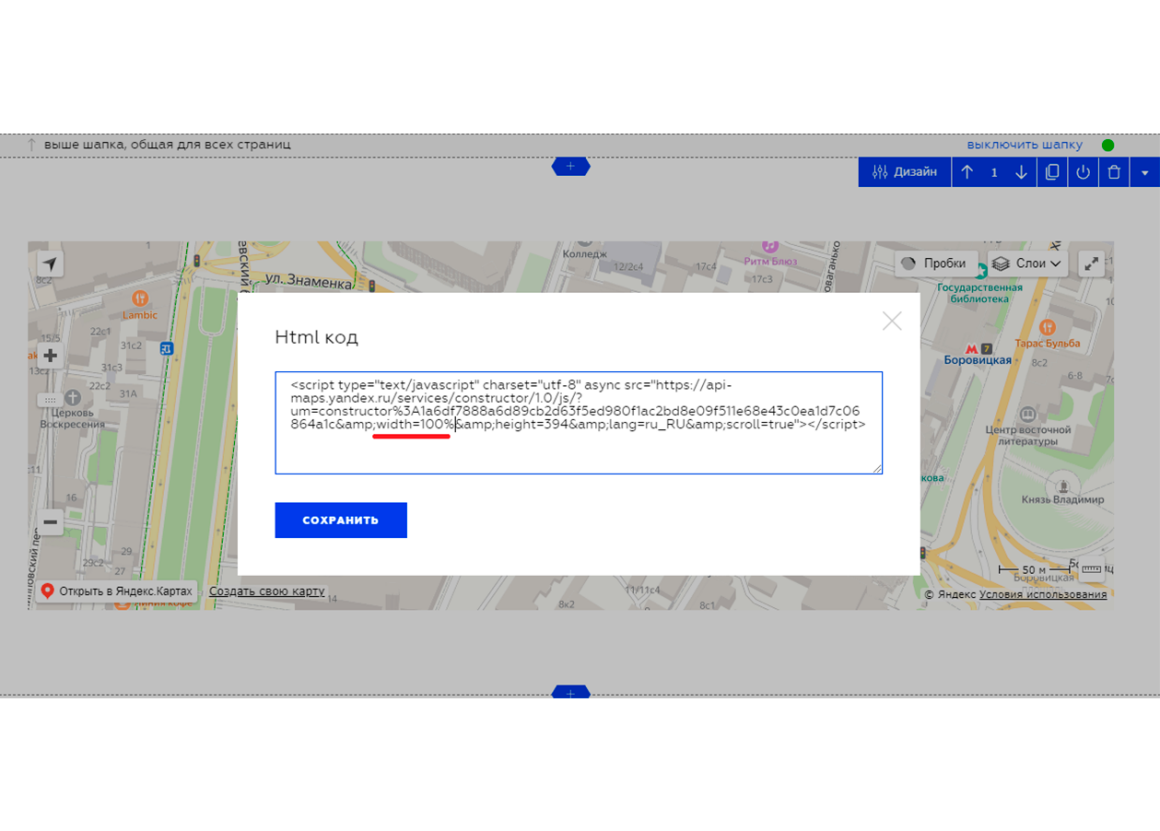Click the Сохранить button
The width and height of the screenshot is (1160, 831).
pyautogui.click(x=340, y=519)
